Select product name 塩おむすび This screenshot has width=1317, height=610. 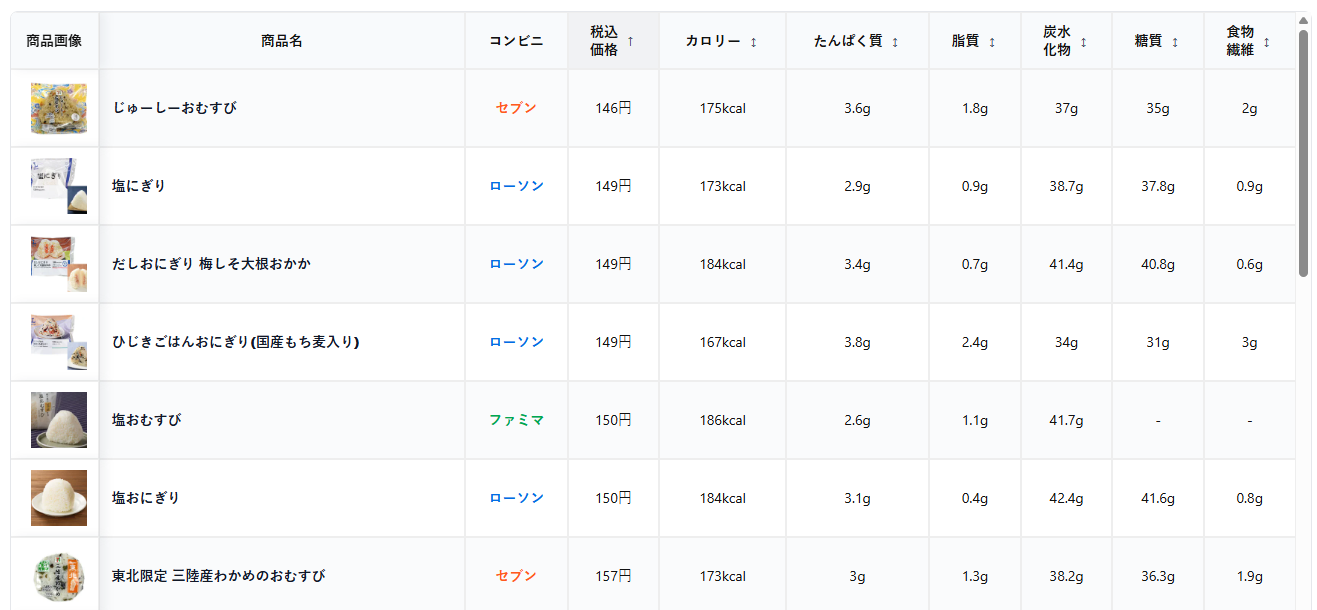click(147, 420)
